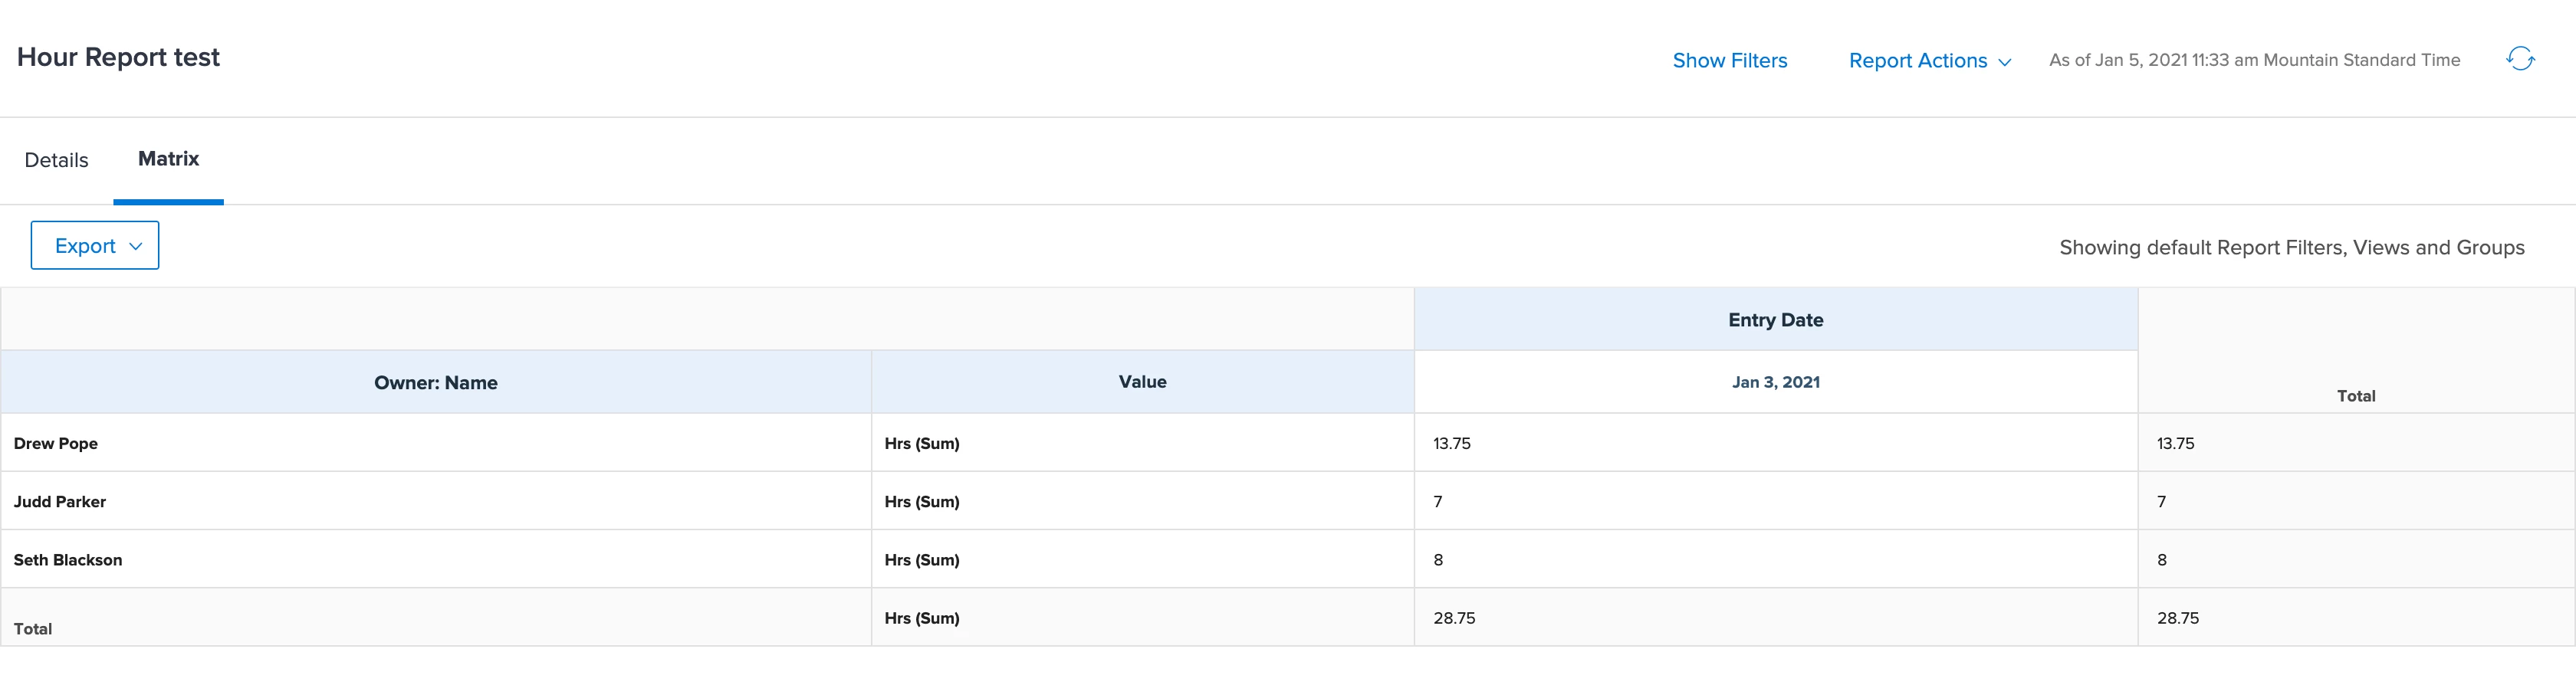The width and height of the screenshot is (2576, 685).
Task: Select the Matrix tab
Action: (168, 159)
